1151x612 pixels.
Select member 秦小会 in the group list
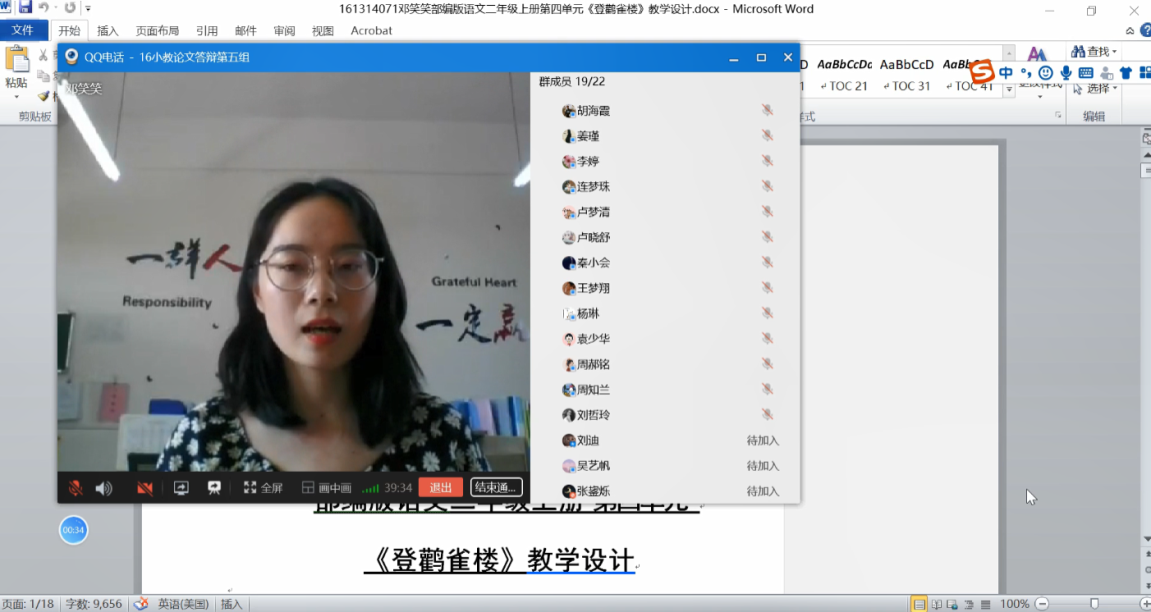pyautogui.click(x=593, y=263)
